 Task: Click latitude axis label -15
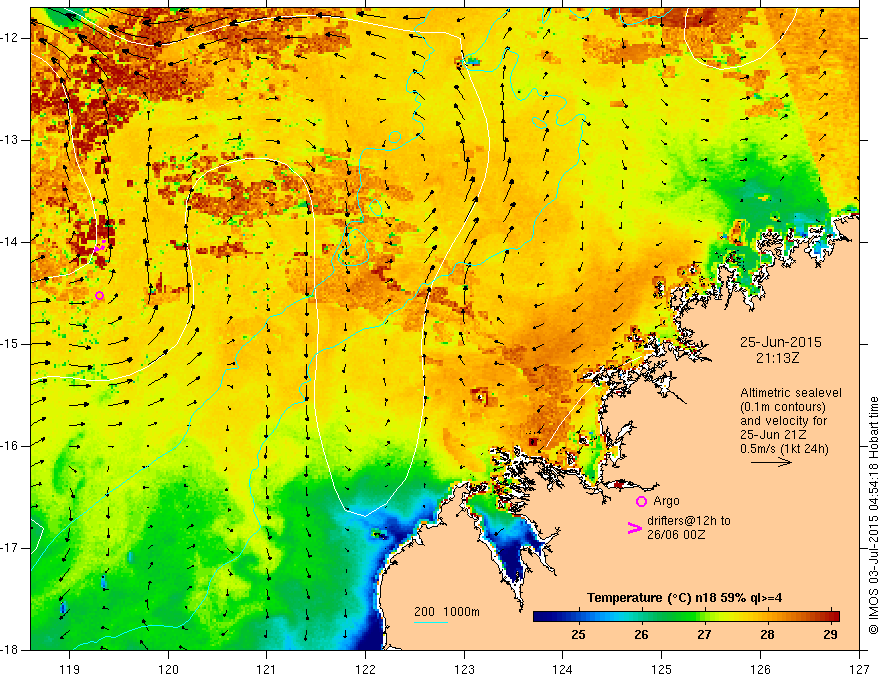tap(11, 344)
